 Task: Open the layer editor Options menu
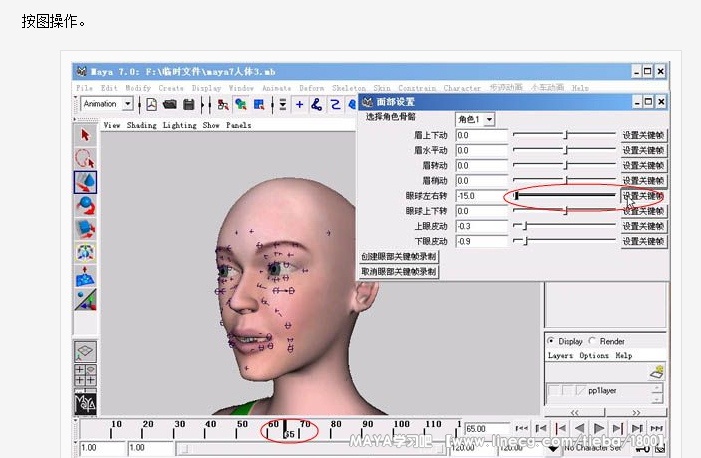click(594, 356)
